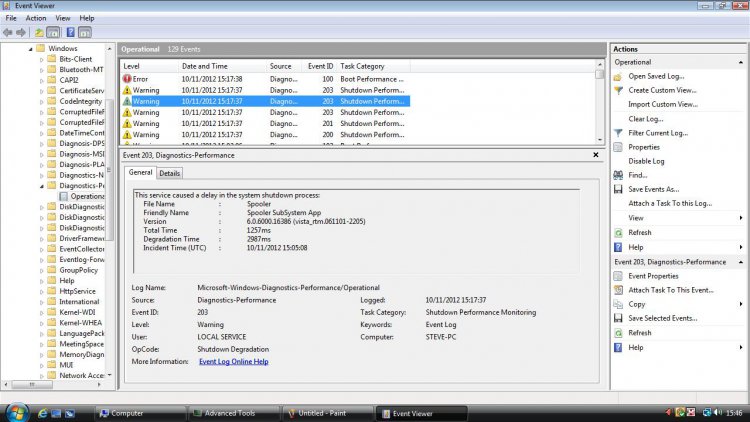
Task: Open the File menu
Action: tap(11, 18)
